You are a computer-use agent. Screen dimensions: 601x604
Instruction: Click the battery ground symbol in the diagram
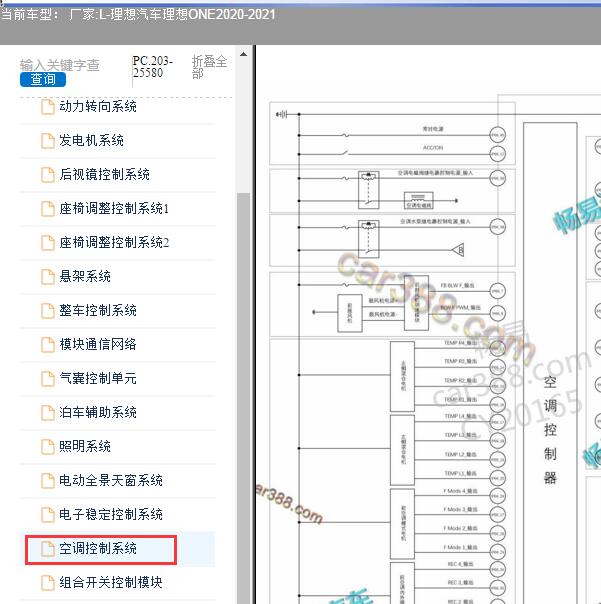tap(282, 114)
